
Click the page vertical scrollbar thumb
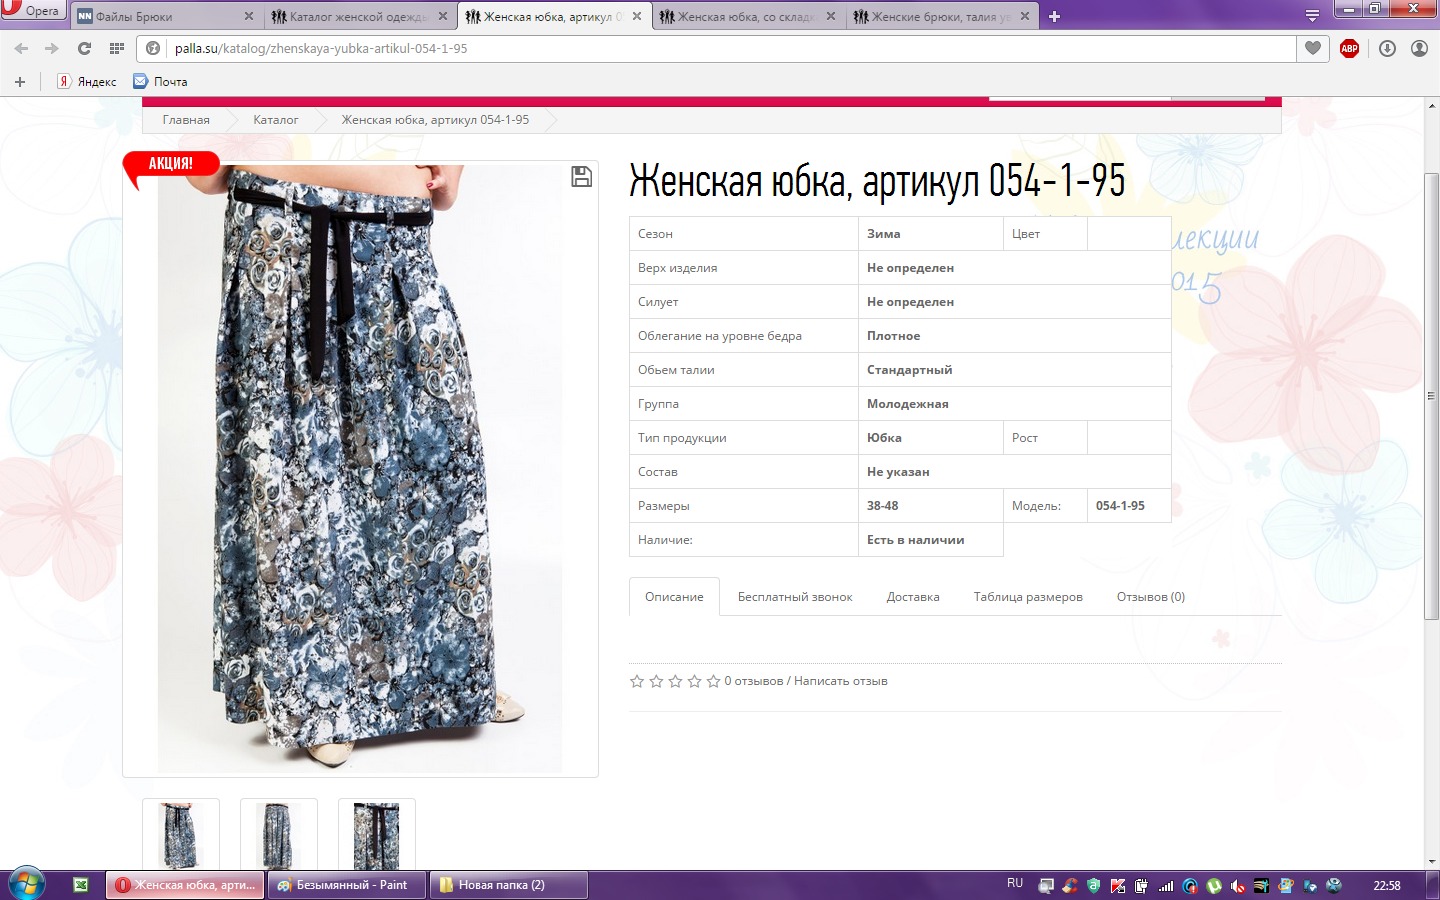(x=1432, y=396)
